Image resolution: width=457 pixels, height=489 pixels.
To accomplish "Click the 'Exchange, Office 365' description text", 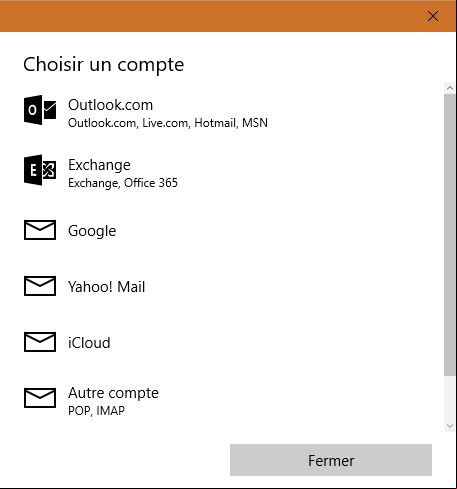I will [123, 183].
